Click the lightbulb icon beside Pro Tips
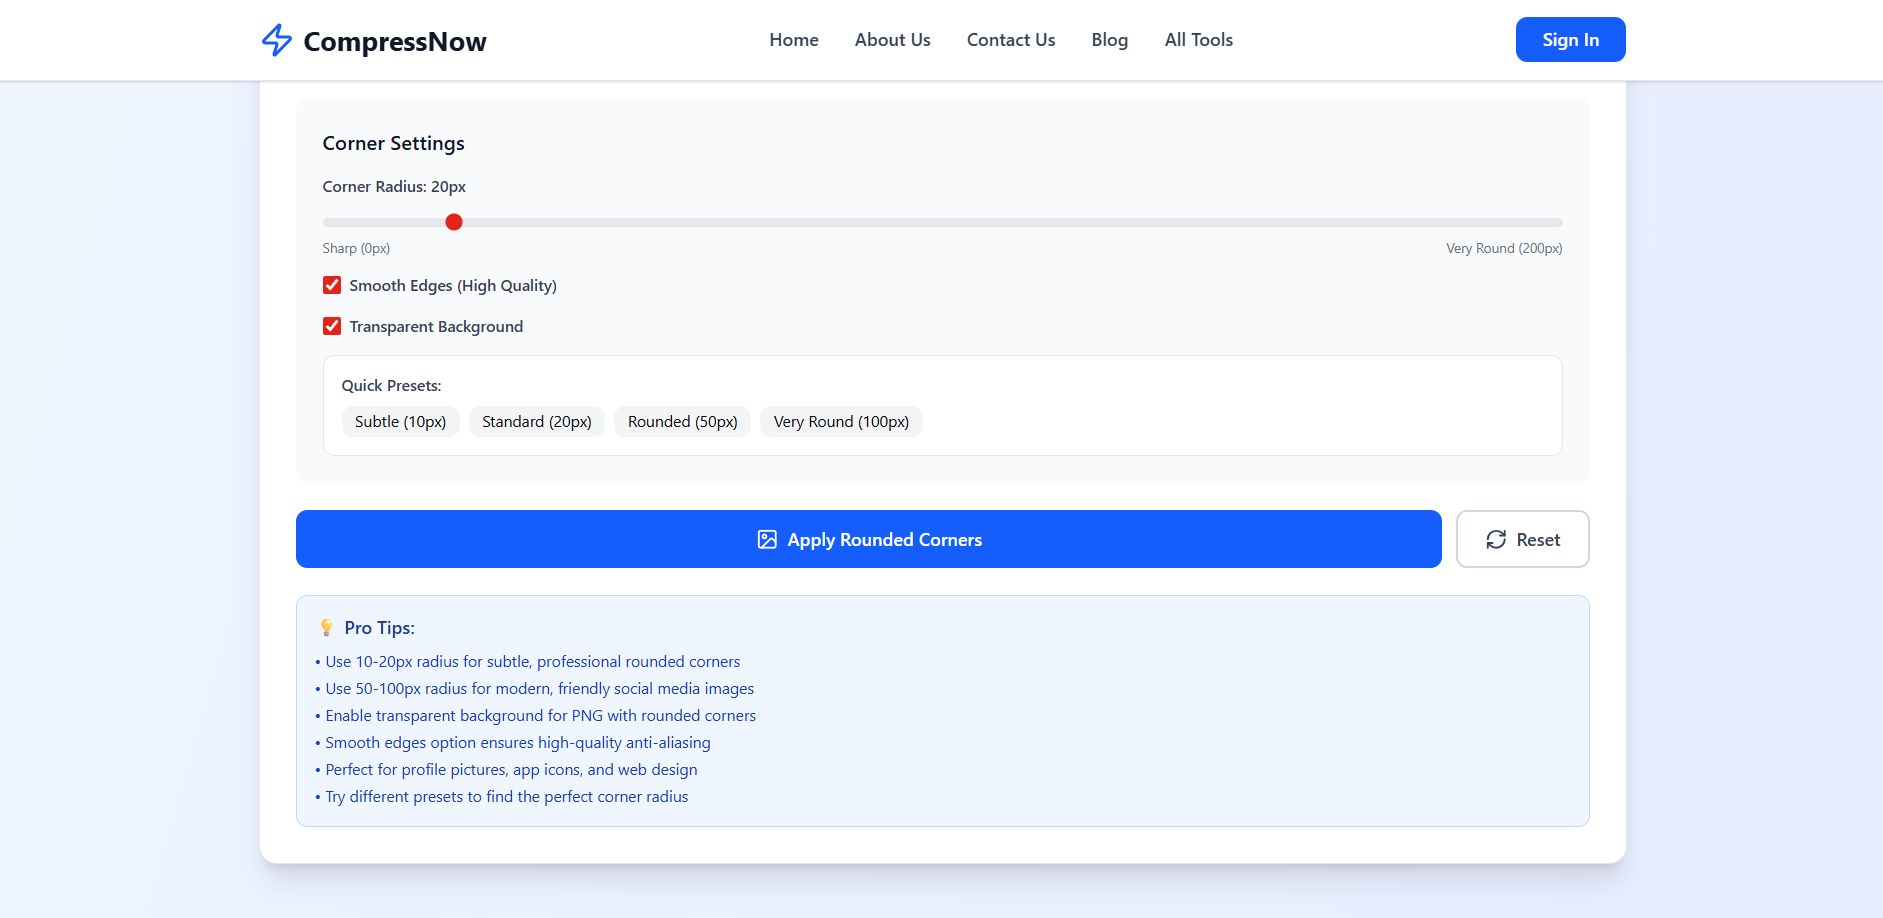This screenshot has height=918, width=1883. click(x=326, y=628)
